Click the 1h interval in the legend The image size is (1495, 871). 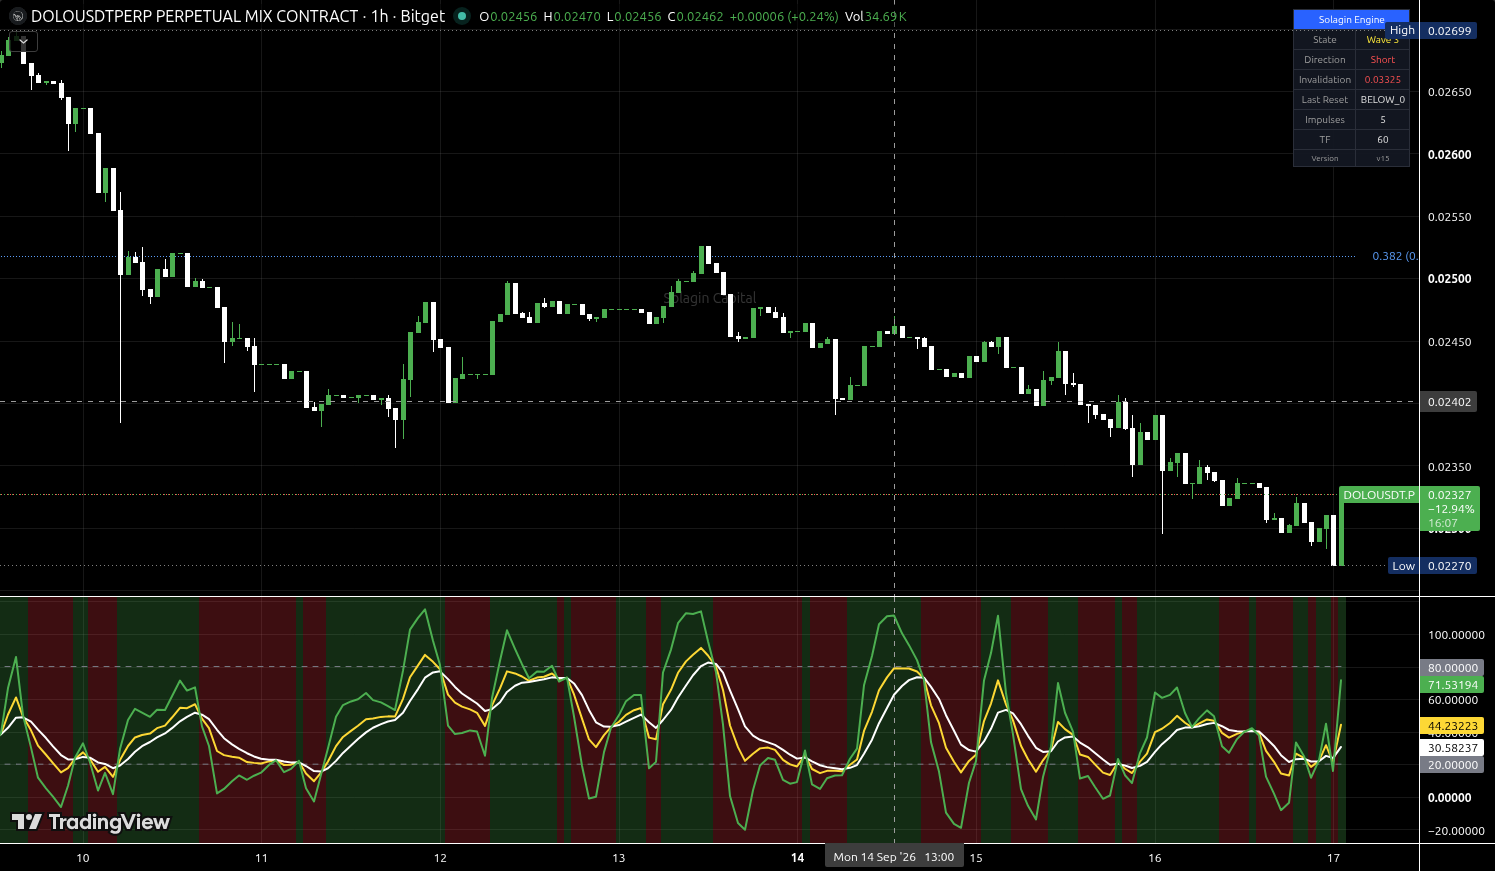point(380,16)
